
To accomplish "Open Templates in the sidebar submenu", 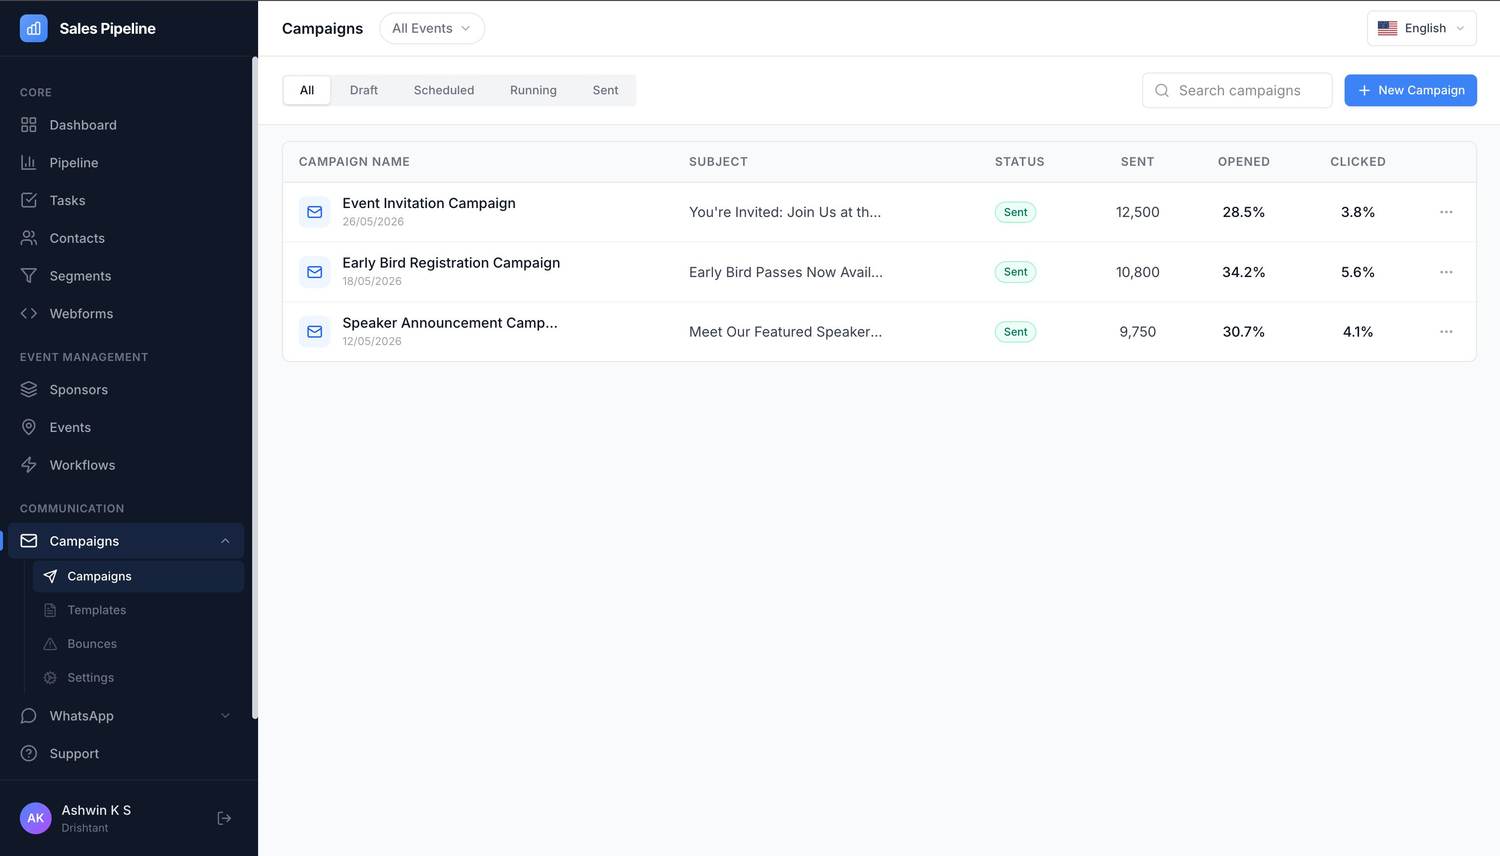I will click(138, 610).
